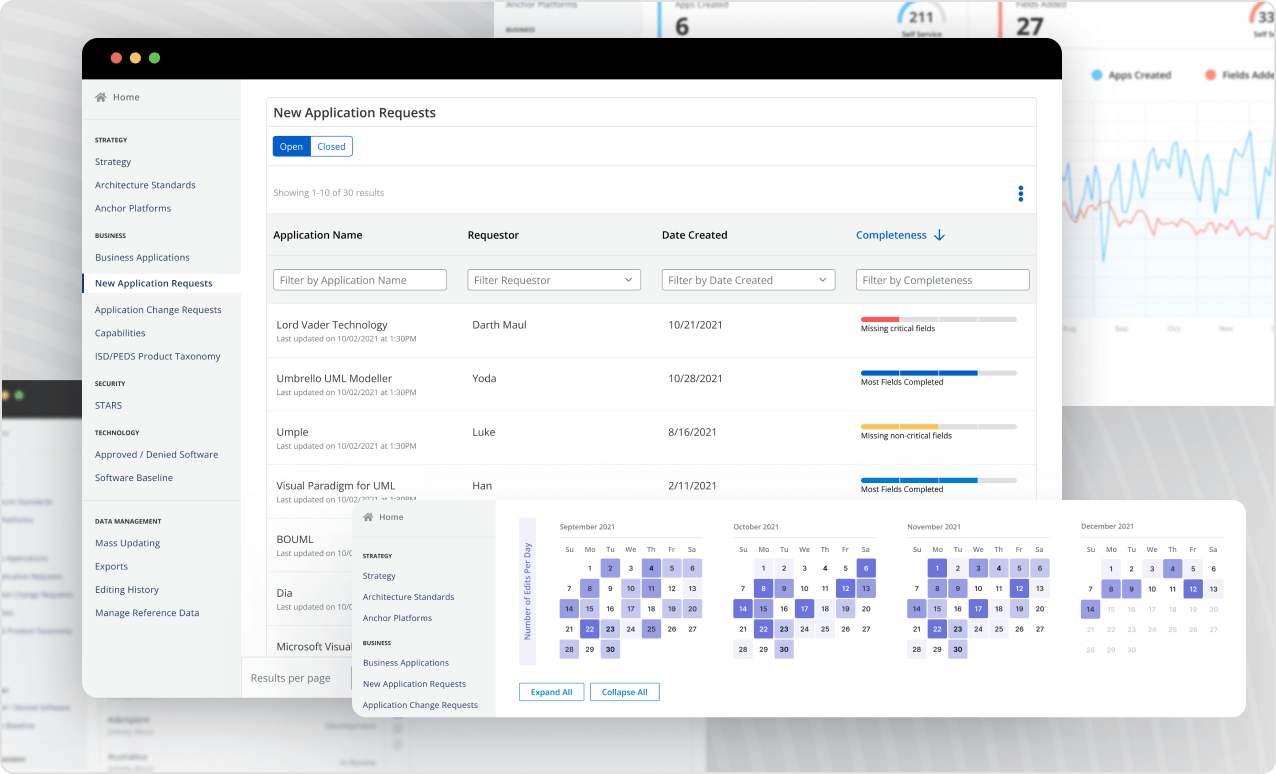Screen dimensions: 1276x774
Task: Click the Completeness sort arrow
Action: click(x=939, y=235)
